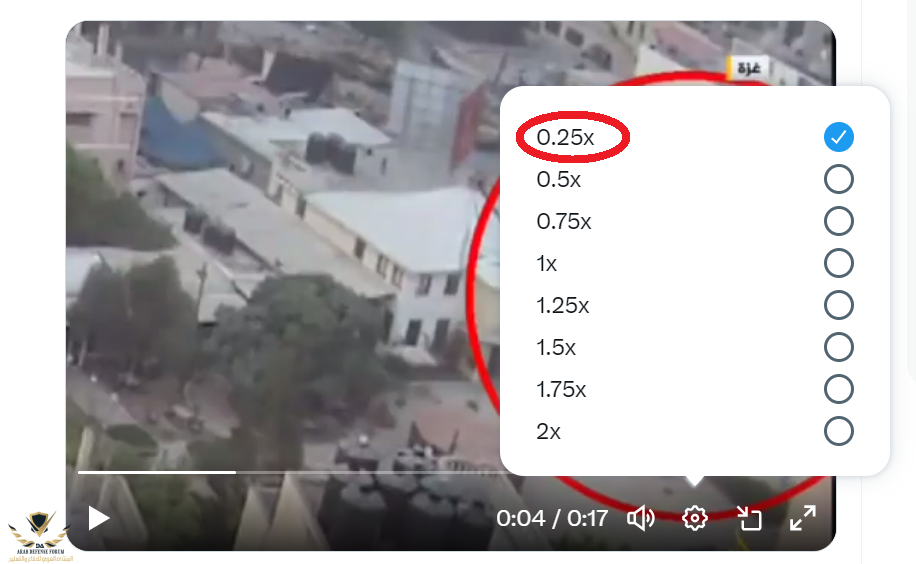Open the picture-in-picture pop-out icon
The image size is (916, 564).
[749, 518]
